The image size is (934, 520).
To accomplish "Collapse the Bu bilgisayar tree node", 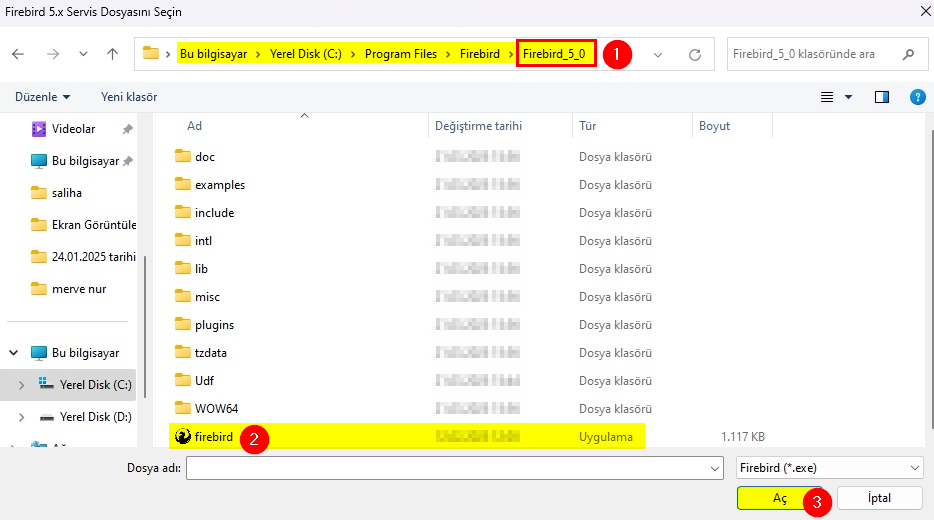I will click(14, 353).
